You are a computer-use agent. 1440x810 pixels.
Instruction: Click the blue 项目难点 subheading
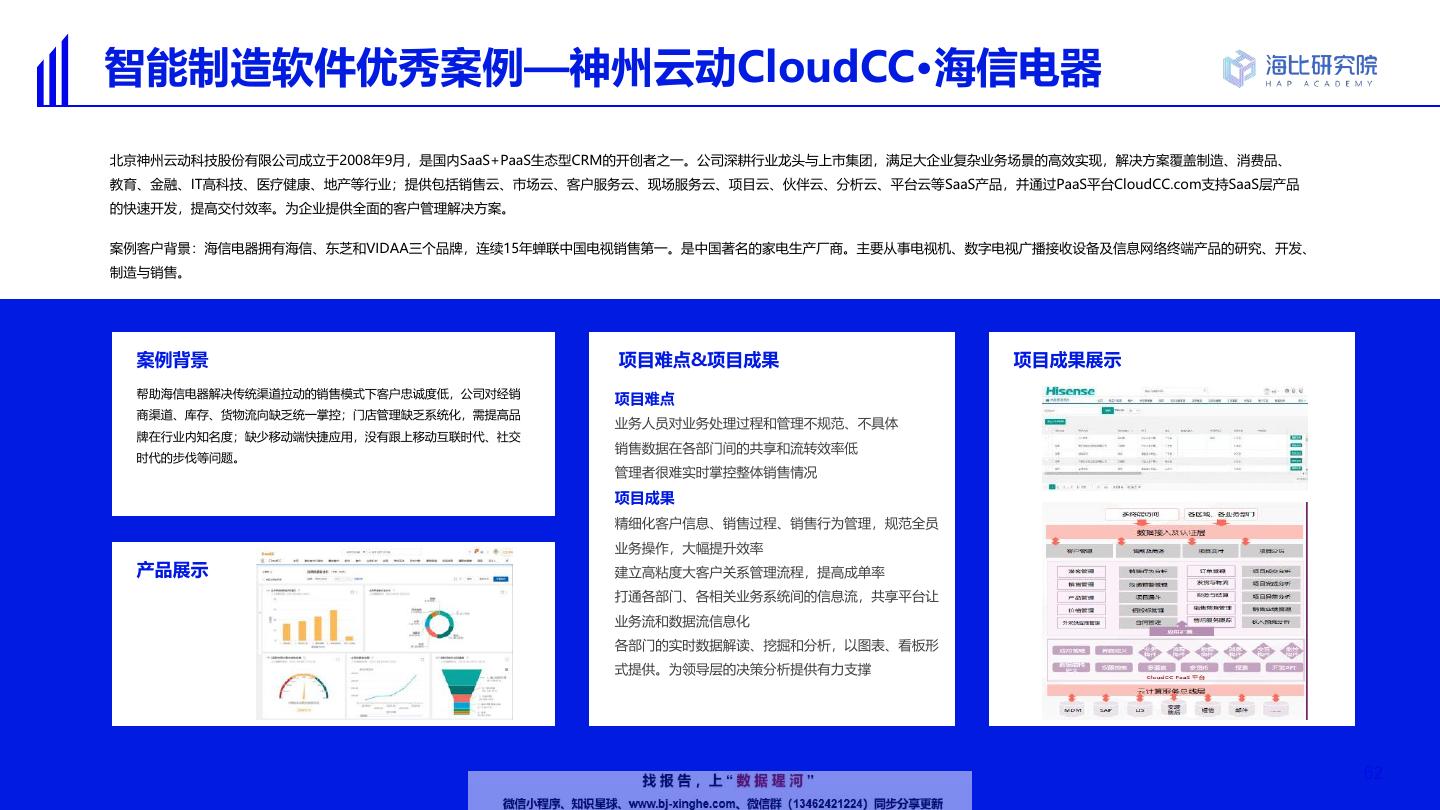644,399
